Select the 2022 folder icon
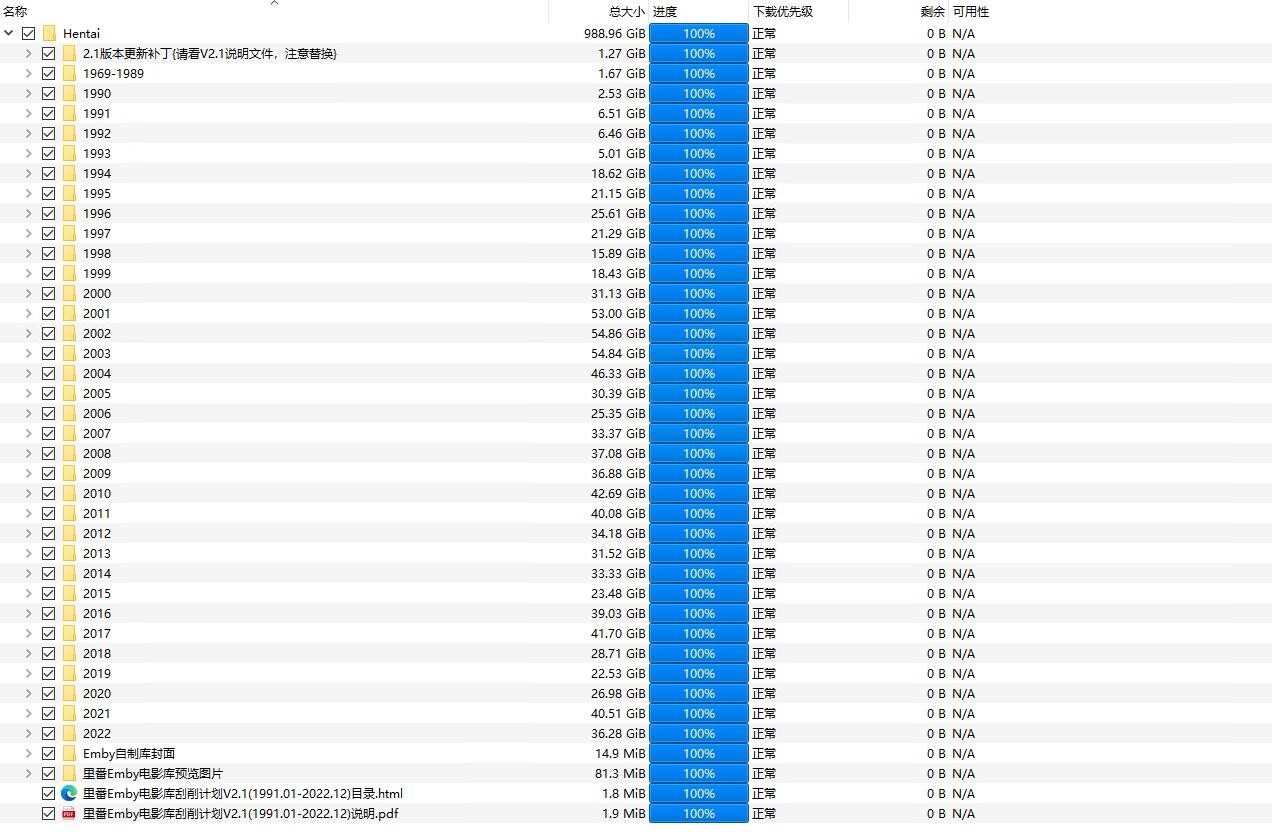This screenshot has height=836, width=1272. click(x=69, y=733)
